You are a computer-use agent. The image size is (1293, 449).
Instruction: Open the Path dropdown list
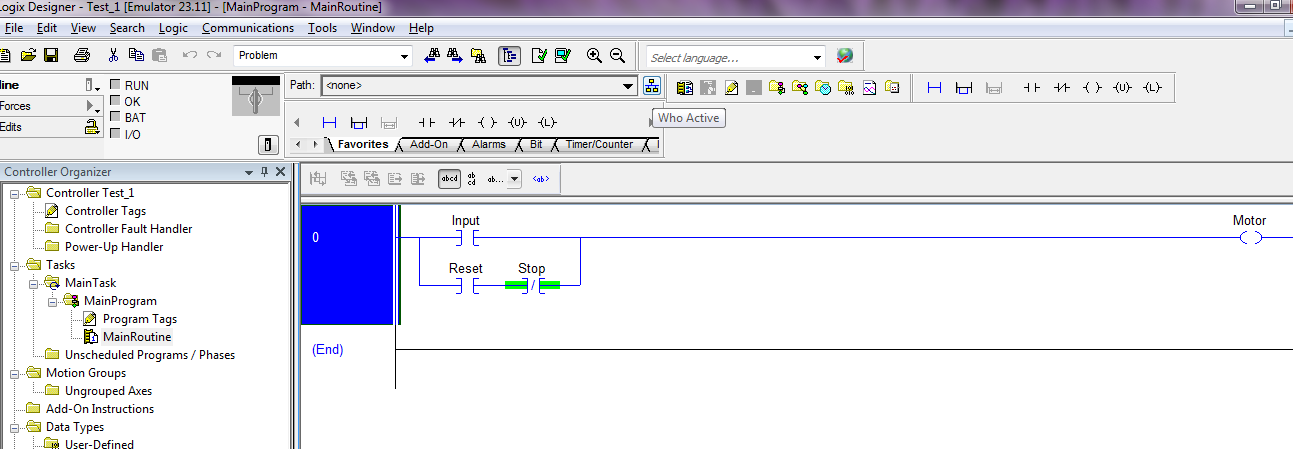(628, 86)
